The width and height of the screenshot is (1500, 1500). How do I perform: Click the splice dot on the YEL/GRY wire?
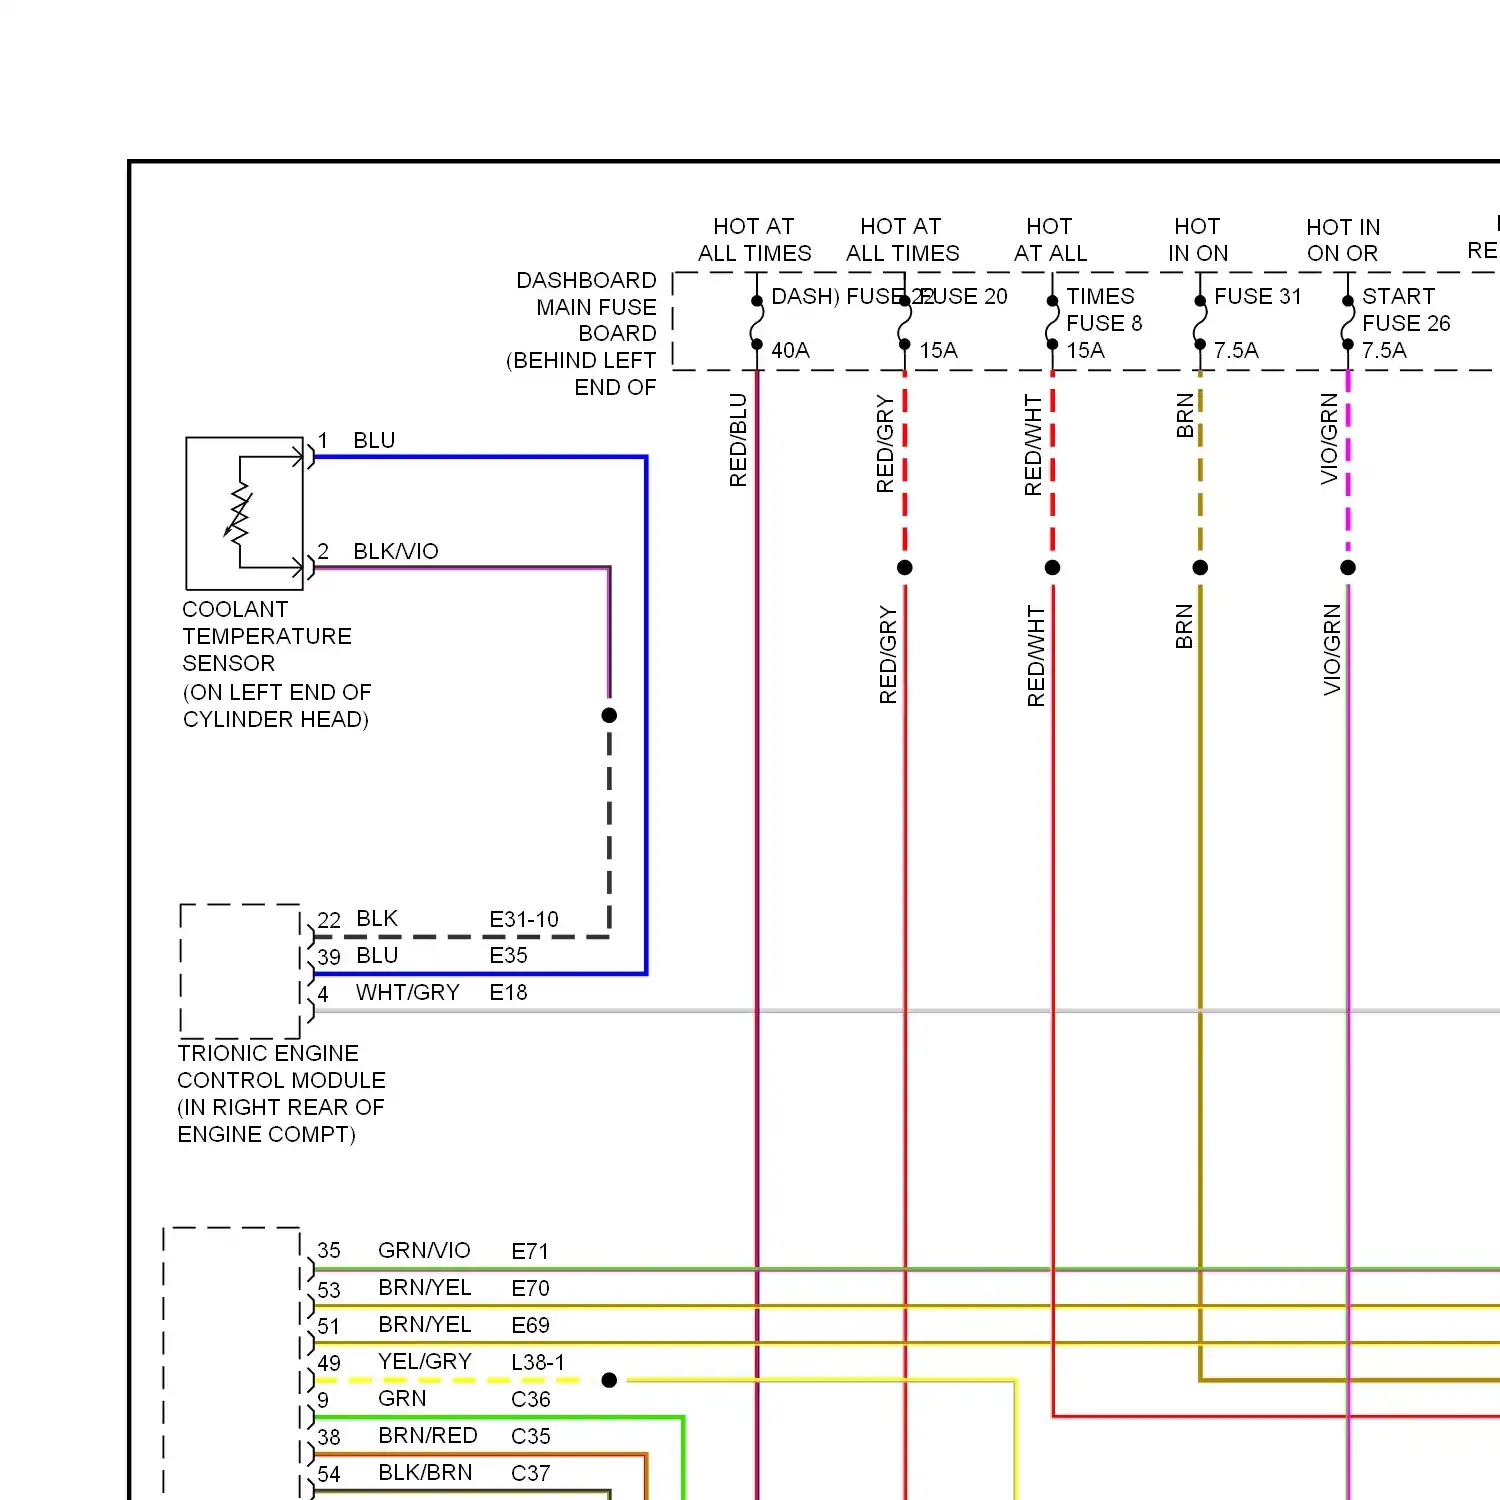click(x=609, y=1380)
